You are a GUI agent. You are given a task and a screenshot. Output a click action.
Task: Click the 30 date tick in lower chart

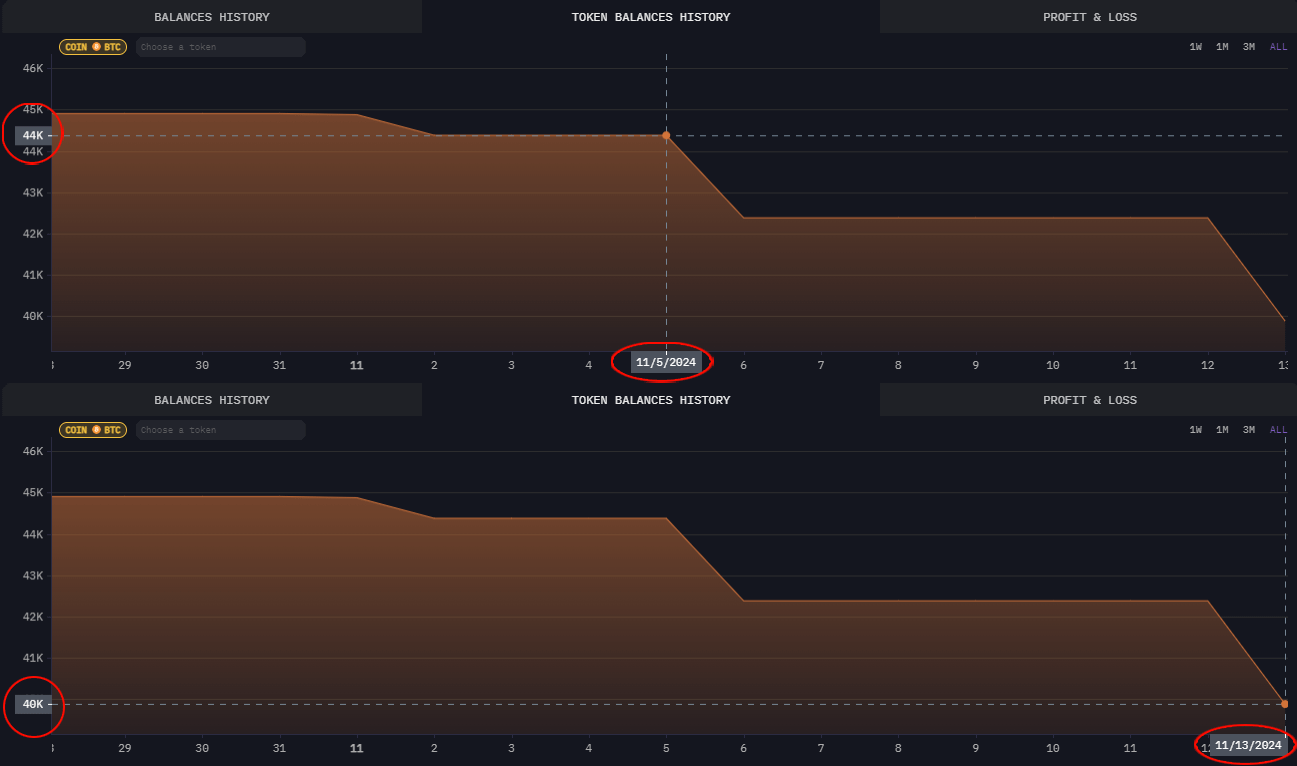tap(202, 748)
